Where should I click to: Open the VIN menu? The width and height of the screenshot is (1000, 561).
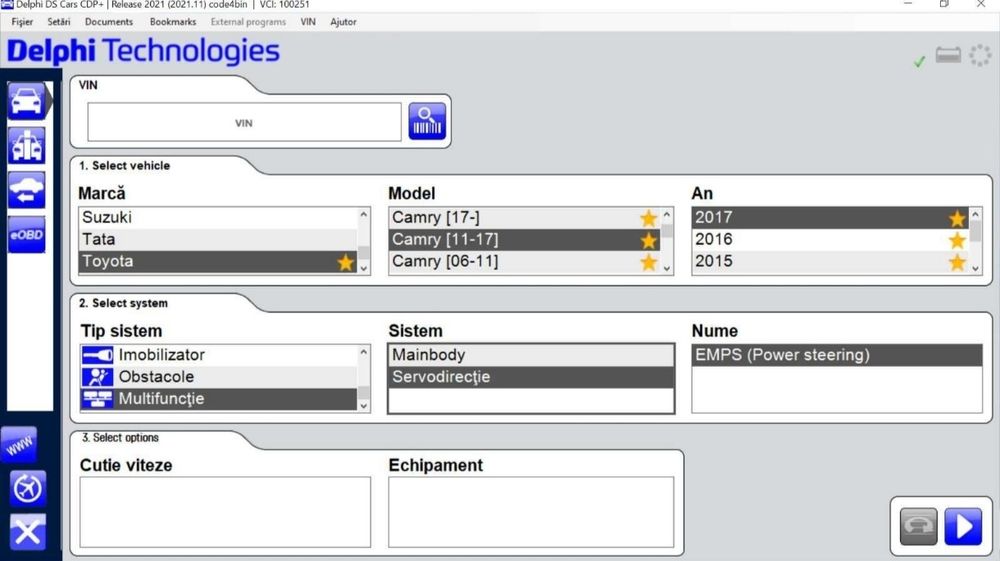click(x=308, y=22)
